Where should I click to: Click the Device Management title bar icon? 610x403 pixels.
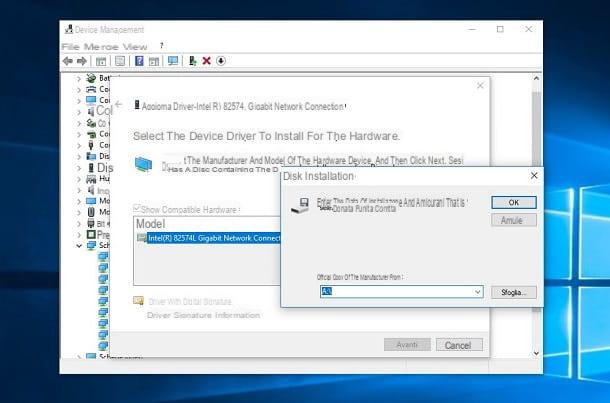69,29
